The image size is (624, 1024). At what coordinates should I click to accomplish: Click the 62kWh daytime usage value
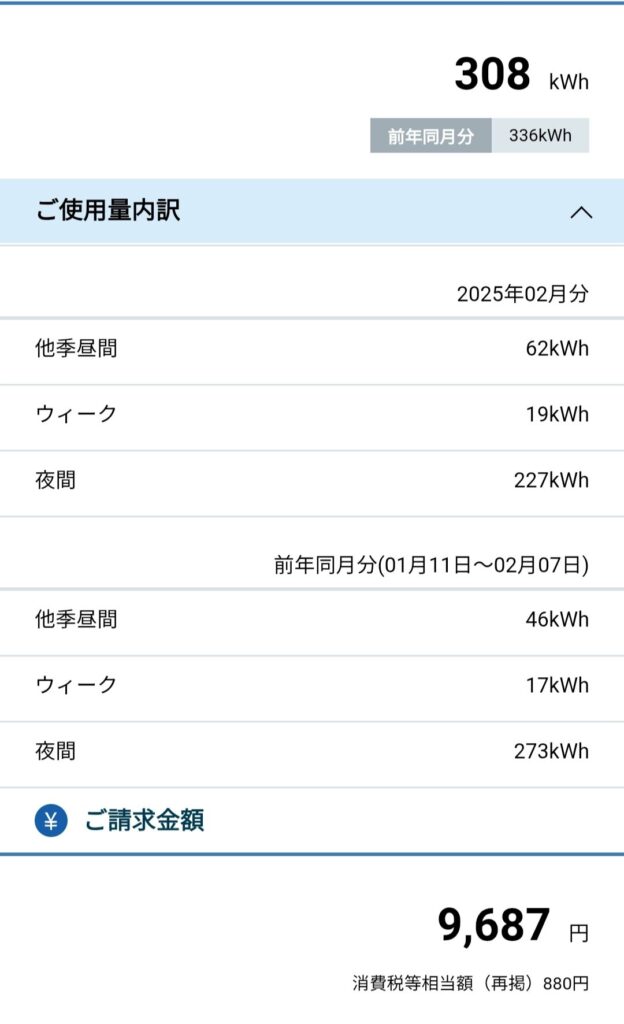coord(557,349)
